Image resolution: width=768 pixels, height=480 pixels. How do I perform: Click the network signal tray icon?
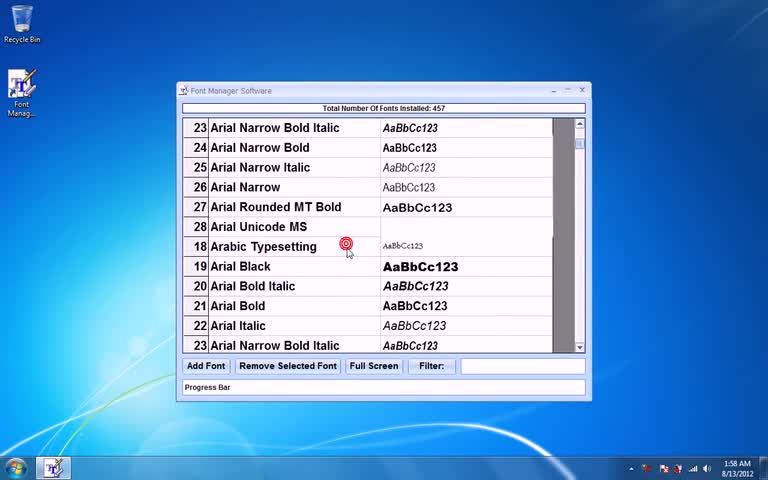(692, 469)
